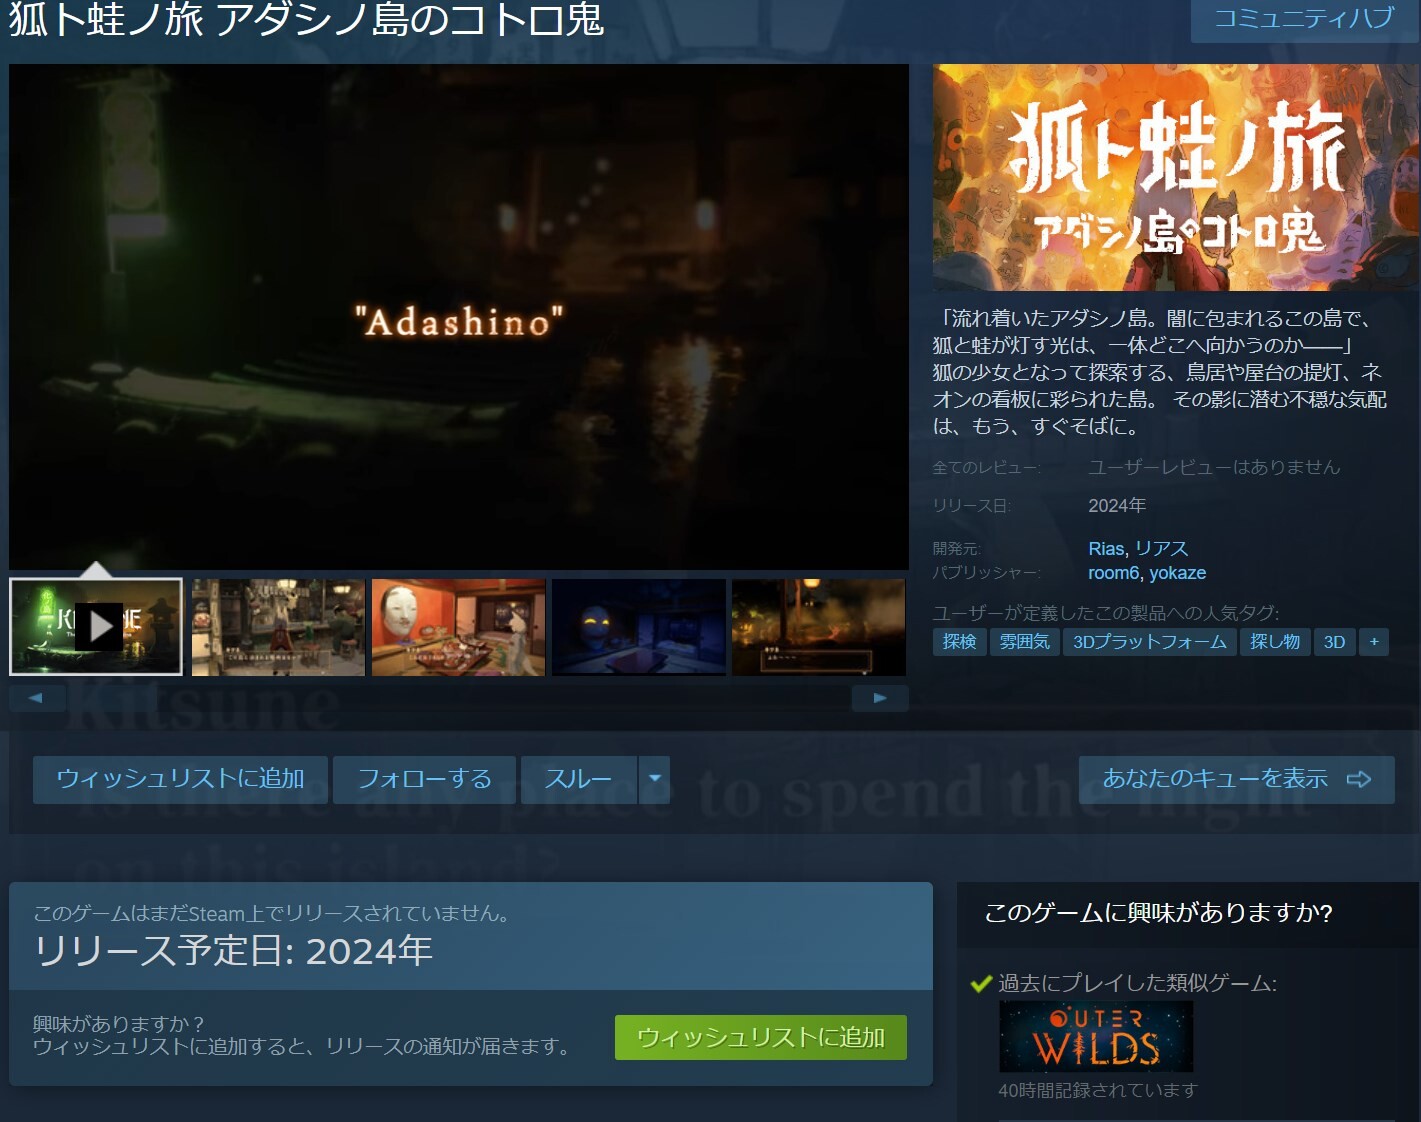Open あなたのキューを表示 queue button

[x=1236, y=779]
